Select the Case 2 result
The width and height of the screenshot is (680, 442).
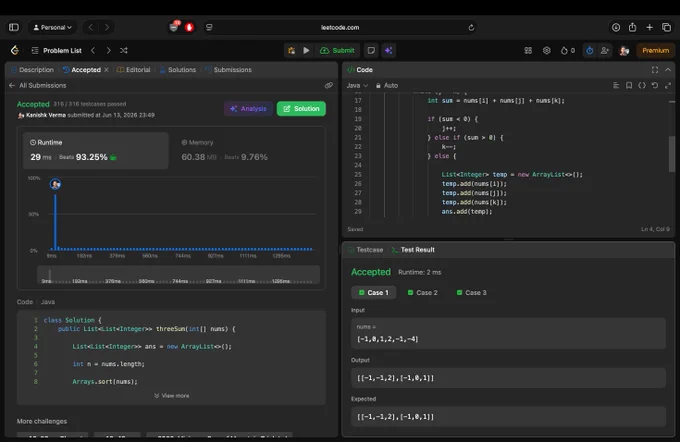422,293
